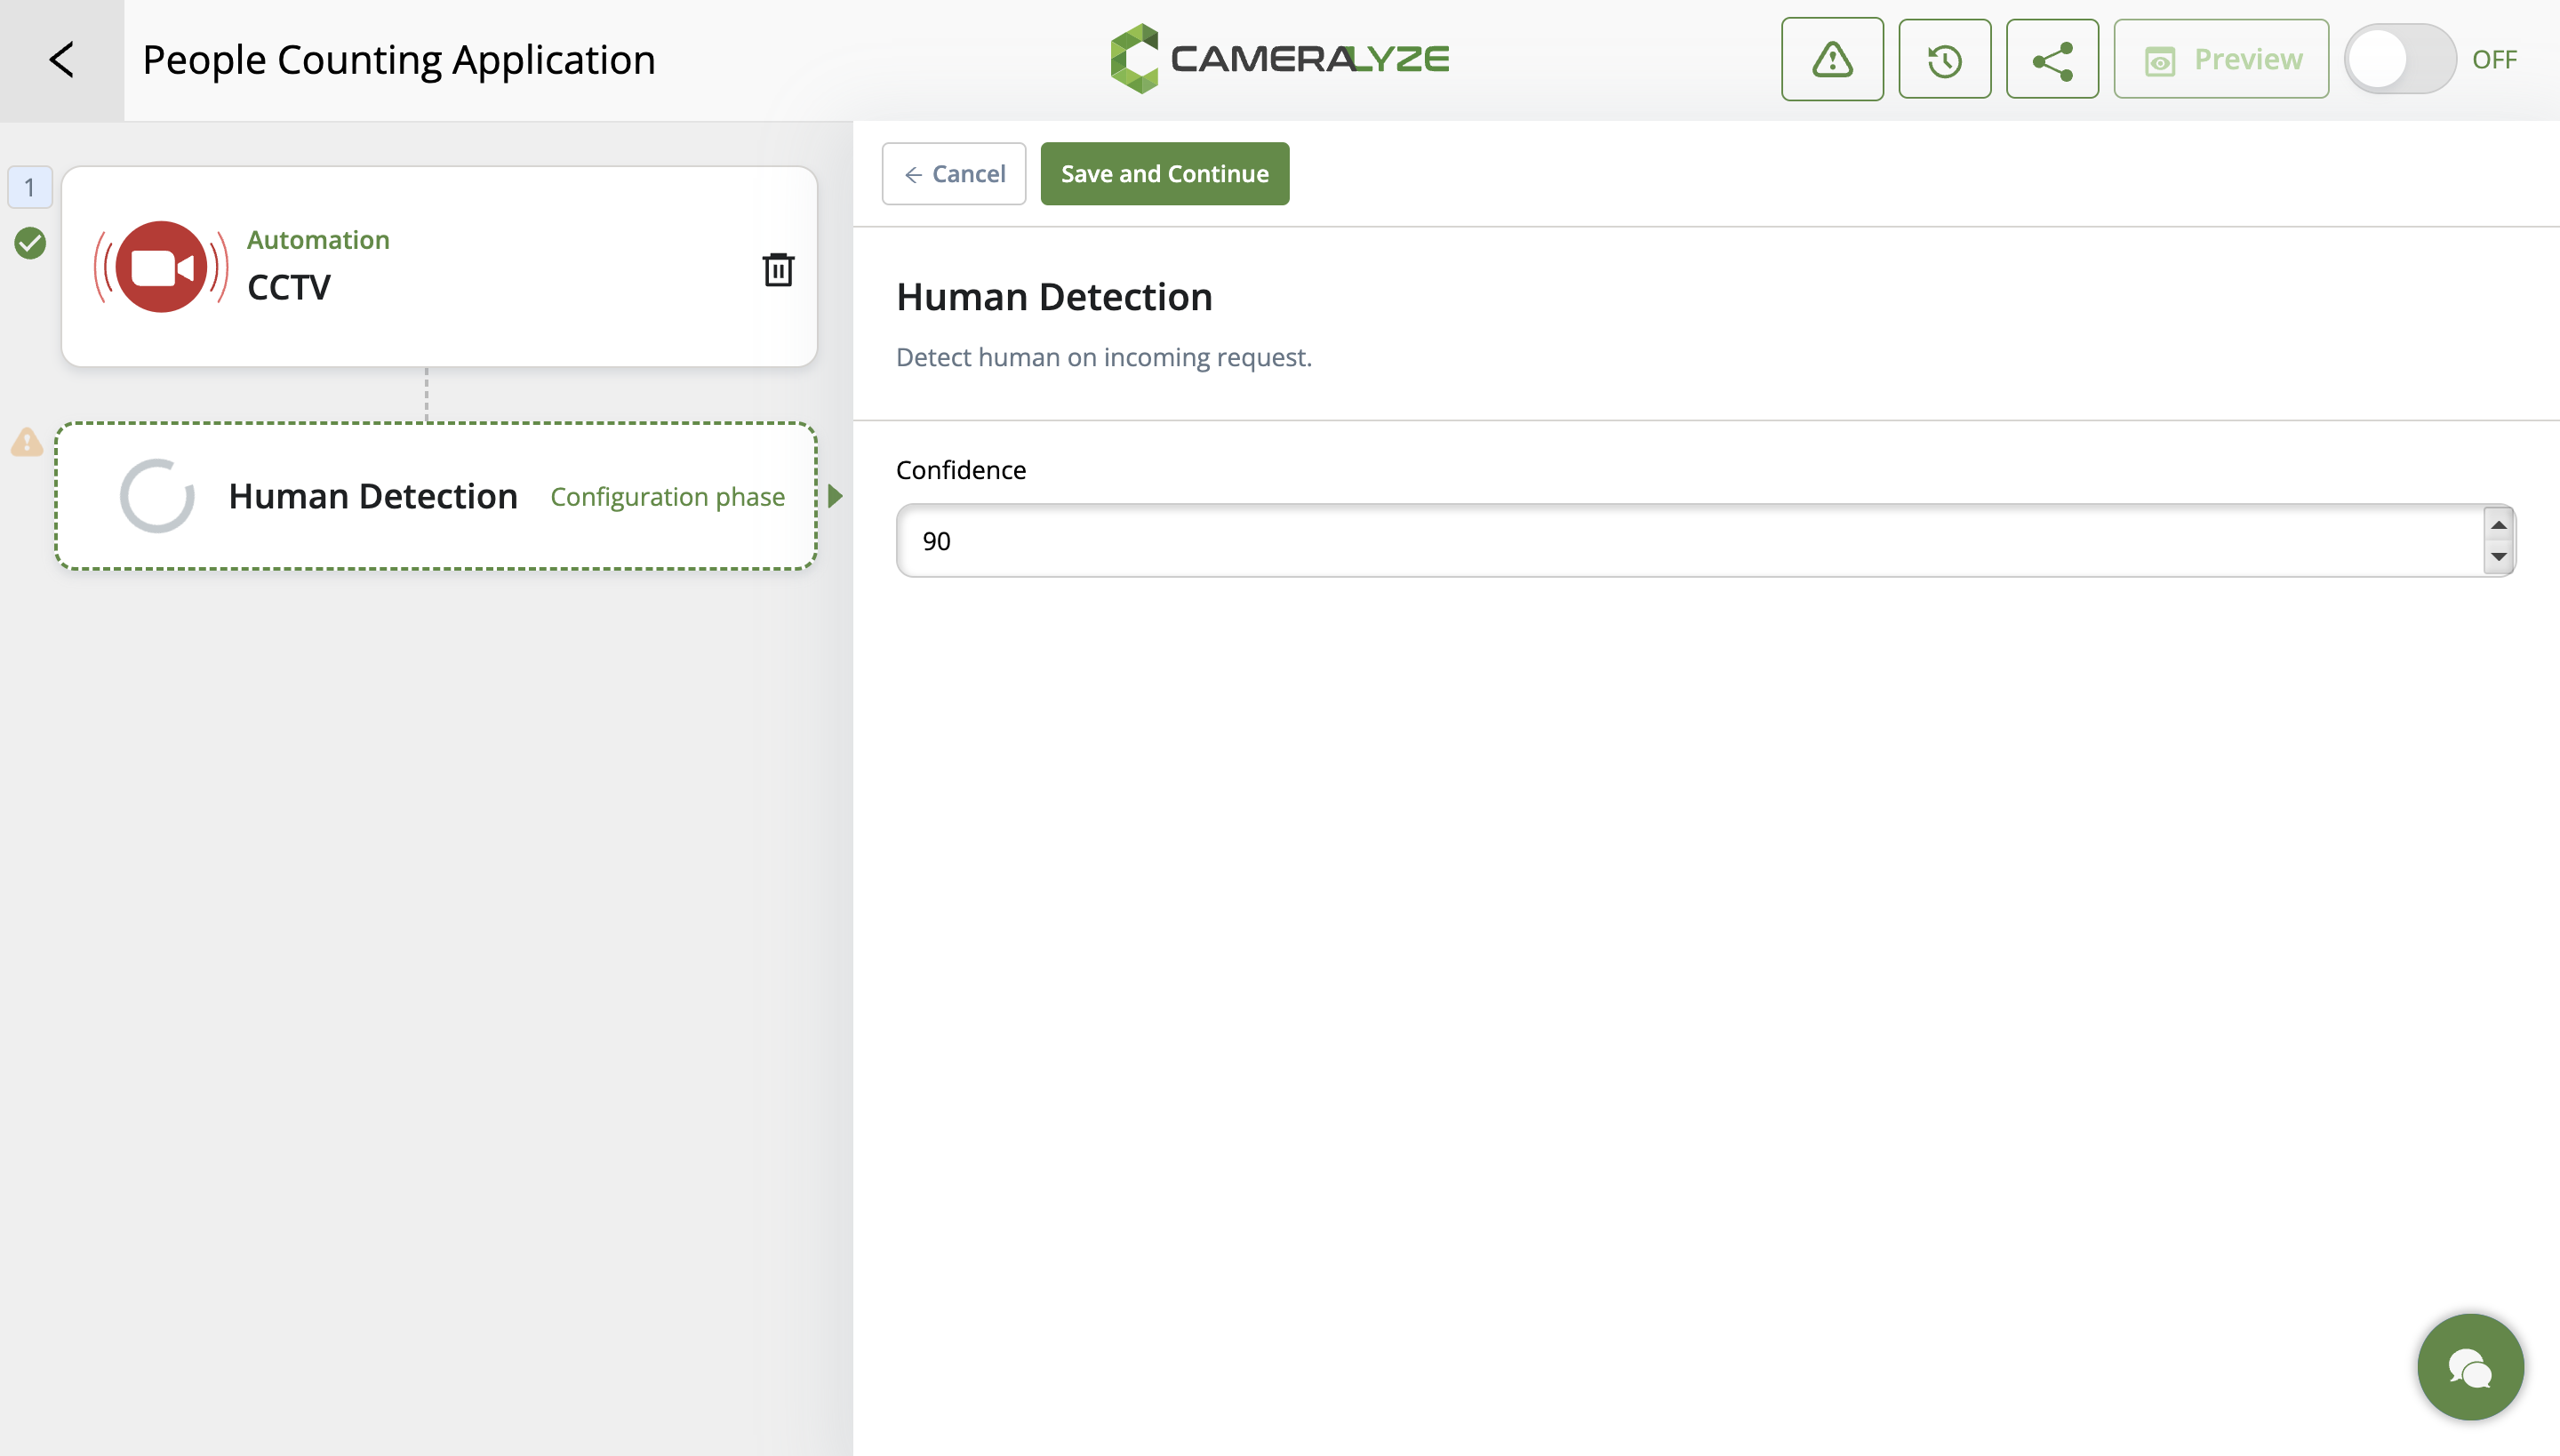Click Save and Continue

click(1164, 174)
